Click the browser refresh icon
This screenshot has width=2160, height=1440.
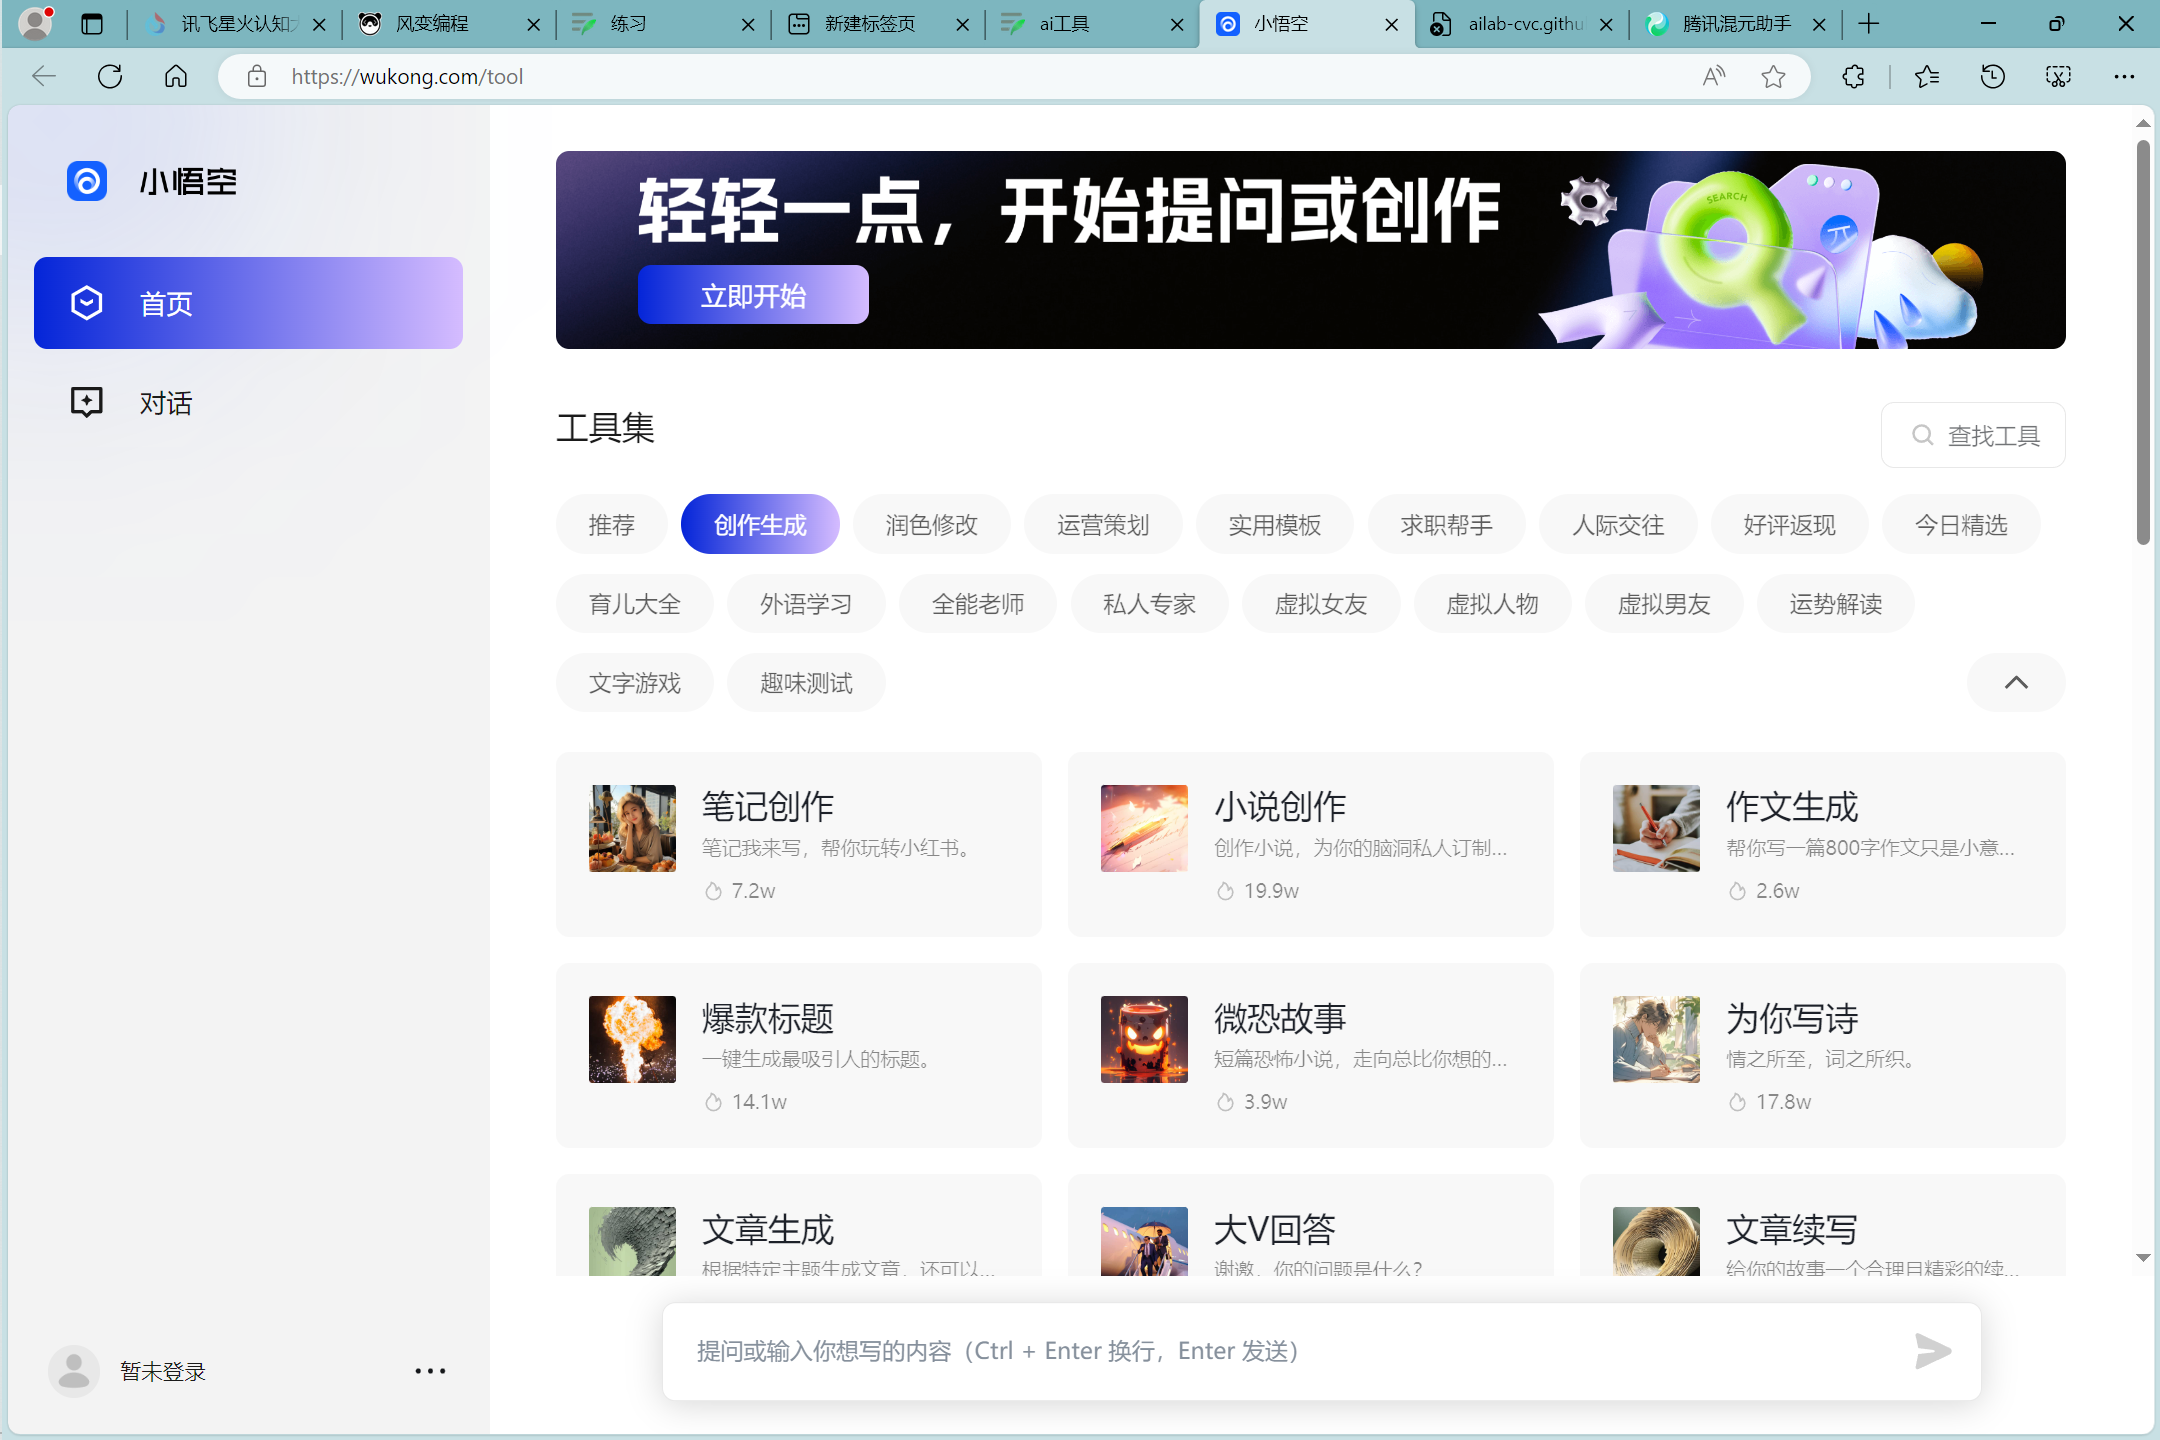tap(110, 76)
